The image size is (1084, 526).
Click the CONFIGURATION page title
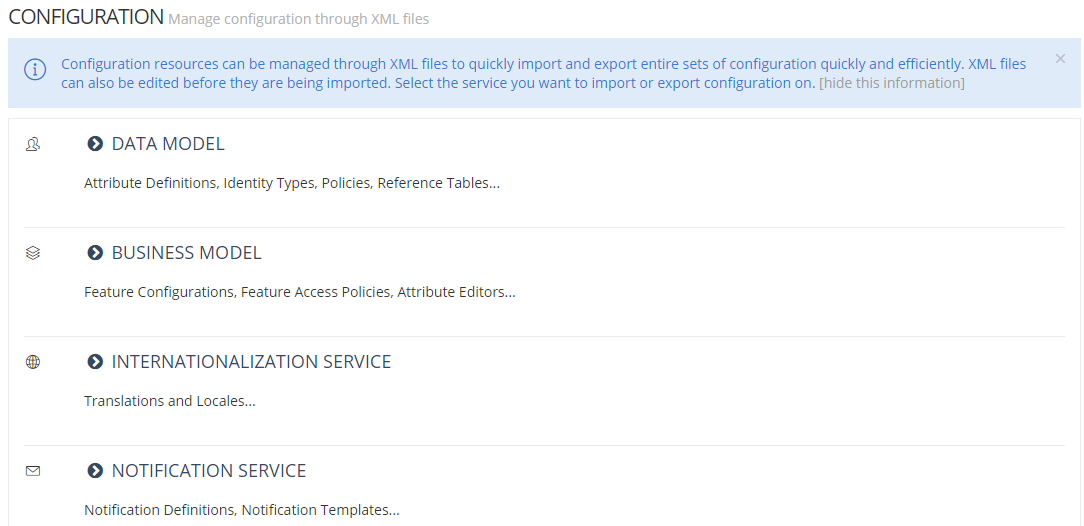(86, 17)
